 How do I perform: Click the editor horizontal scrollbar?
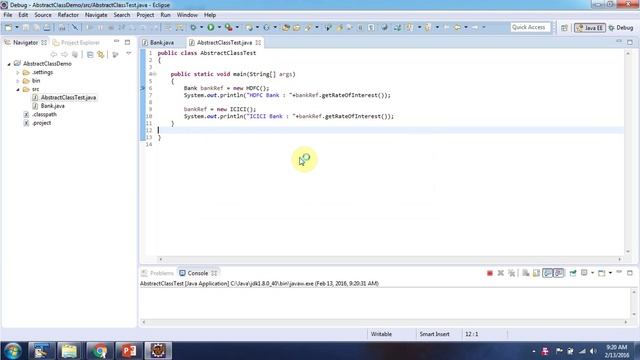coord(390,259)
